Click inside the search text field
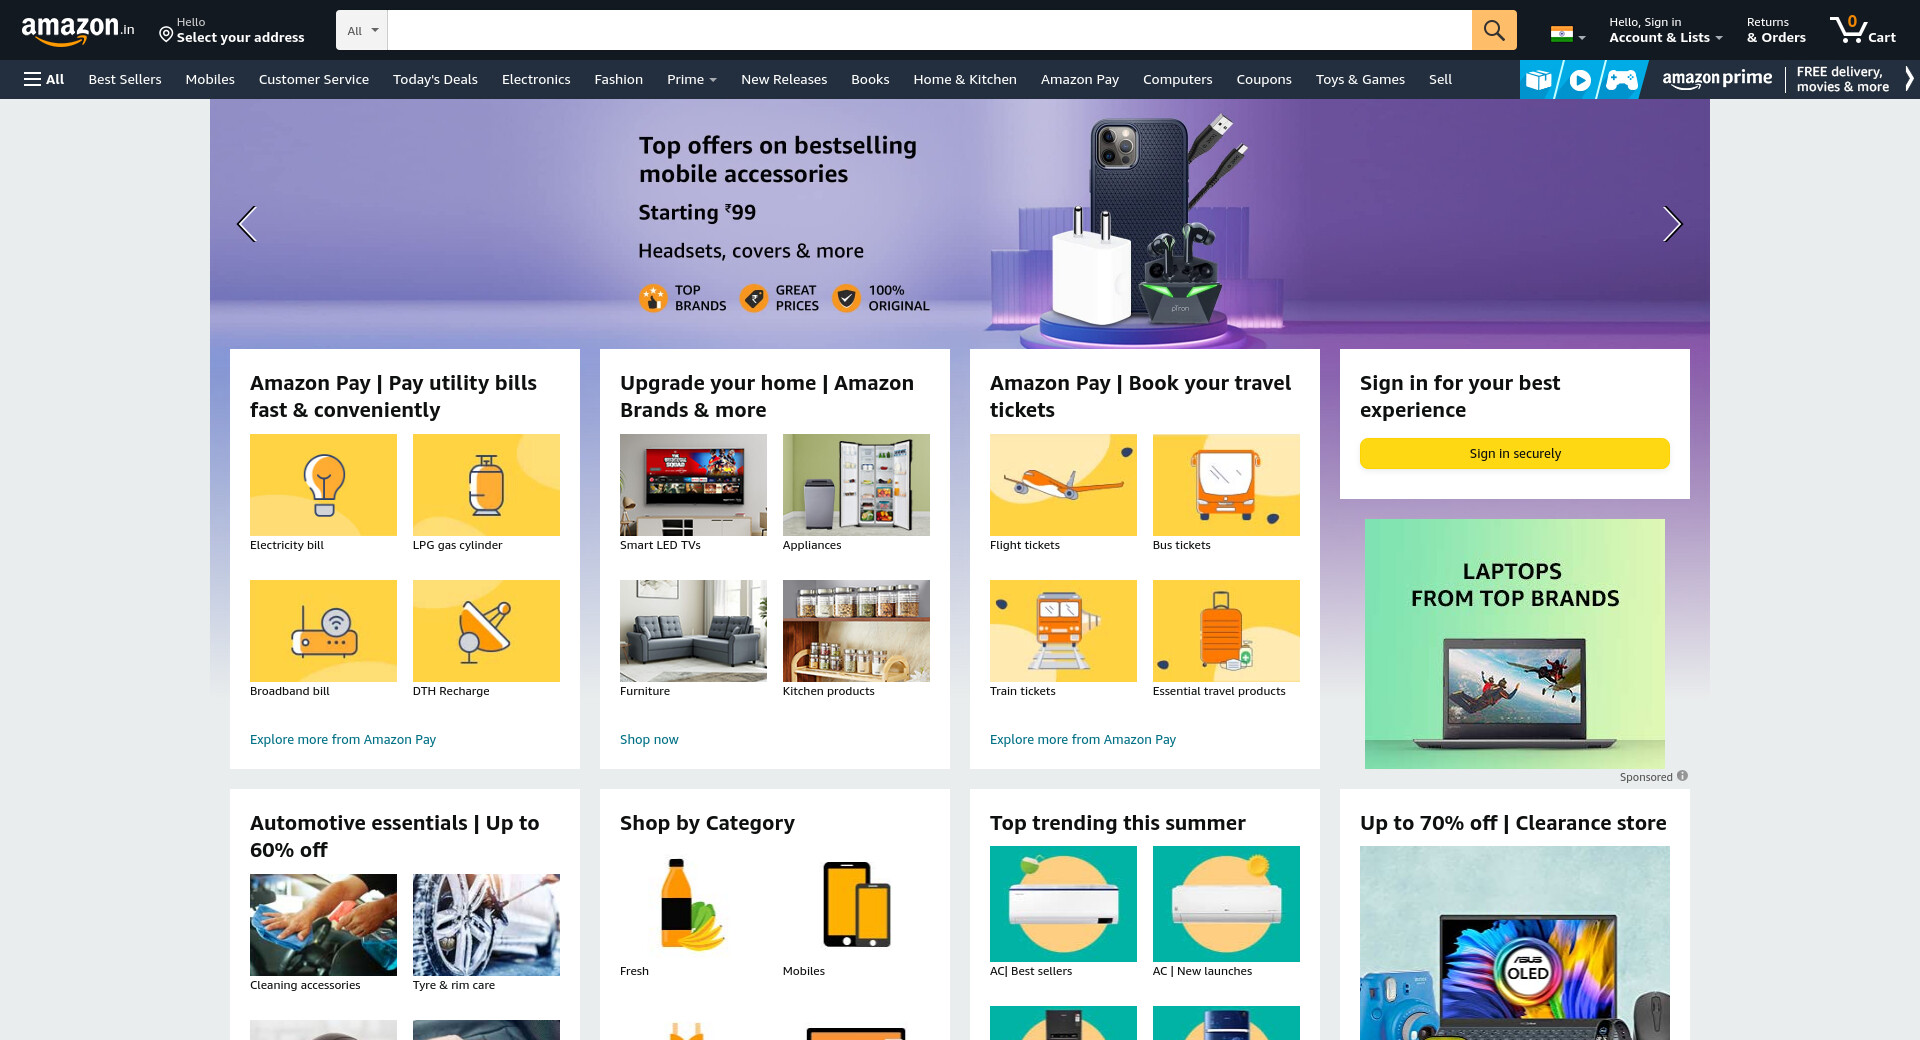This screenshot has width=1920, height=1040. (928, 30)
